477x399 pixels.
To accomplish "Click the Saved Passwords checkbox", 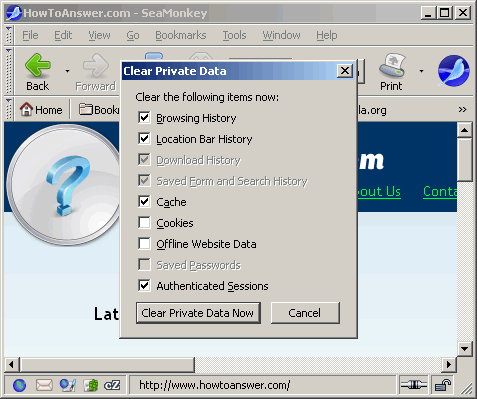I will (x=144, y=265).
